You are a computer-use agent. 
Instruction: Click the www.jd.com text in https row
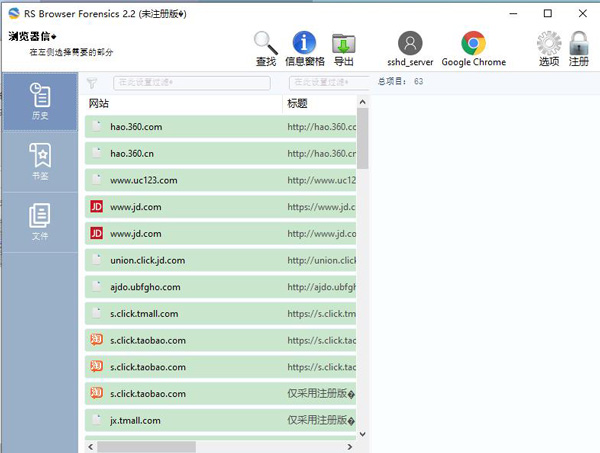click(135, 207)
